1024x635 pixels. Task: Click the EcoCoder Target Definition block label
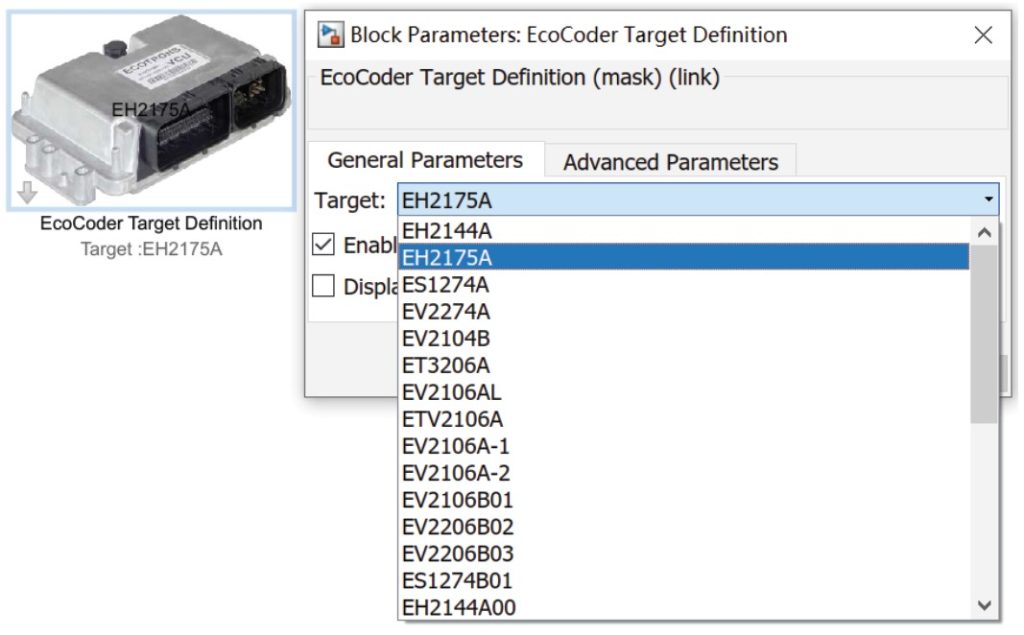click(151, 223)
